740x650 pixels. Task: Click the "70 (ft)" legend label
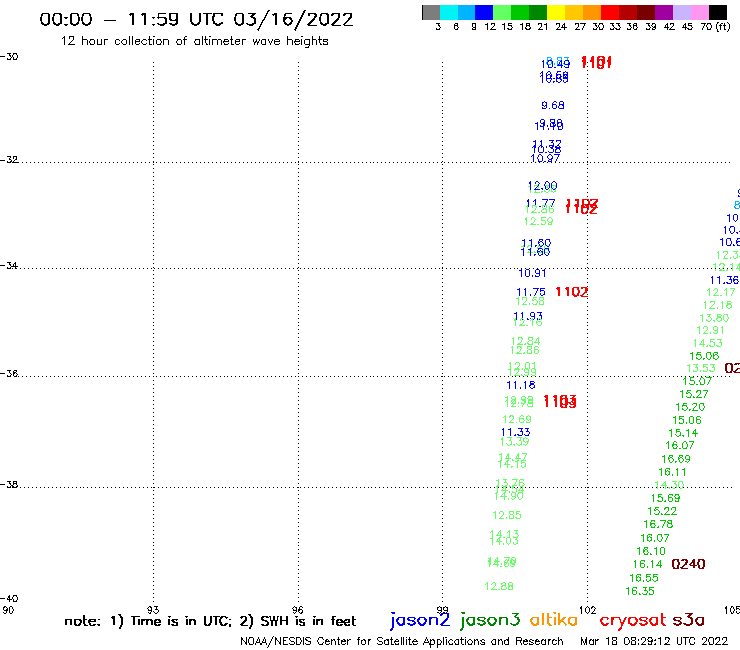(x=715, y=27)
